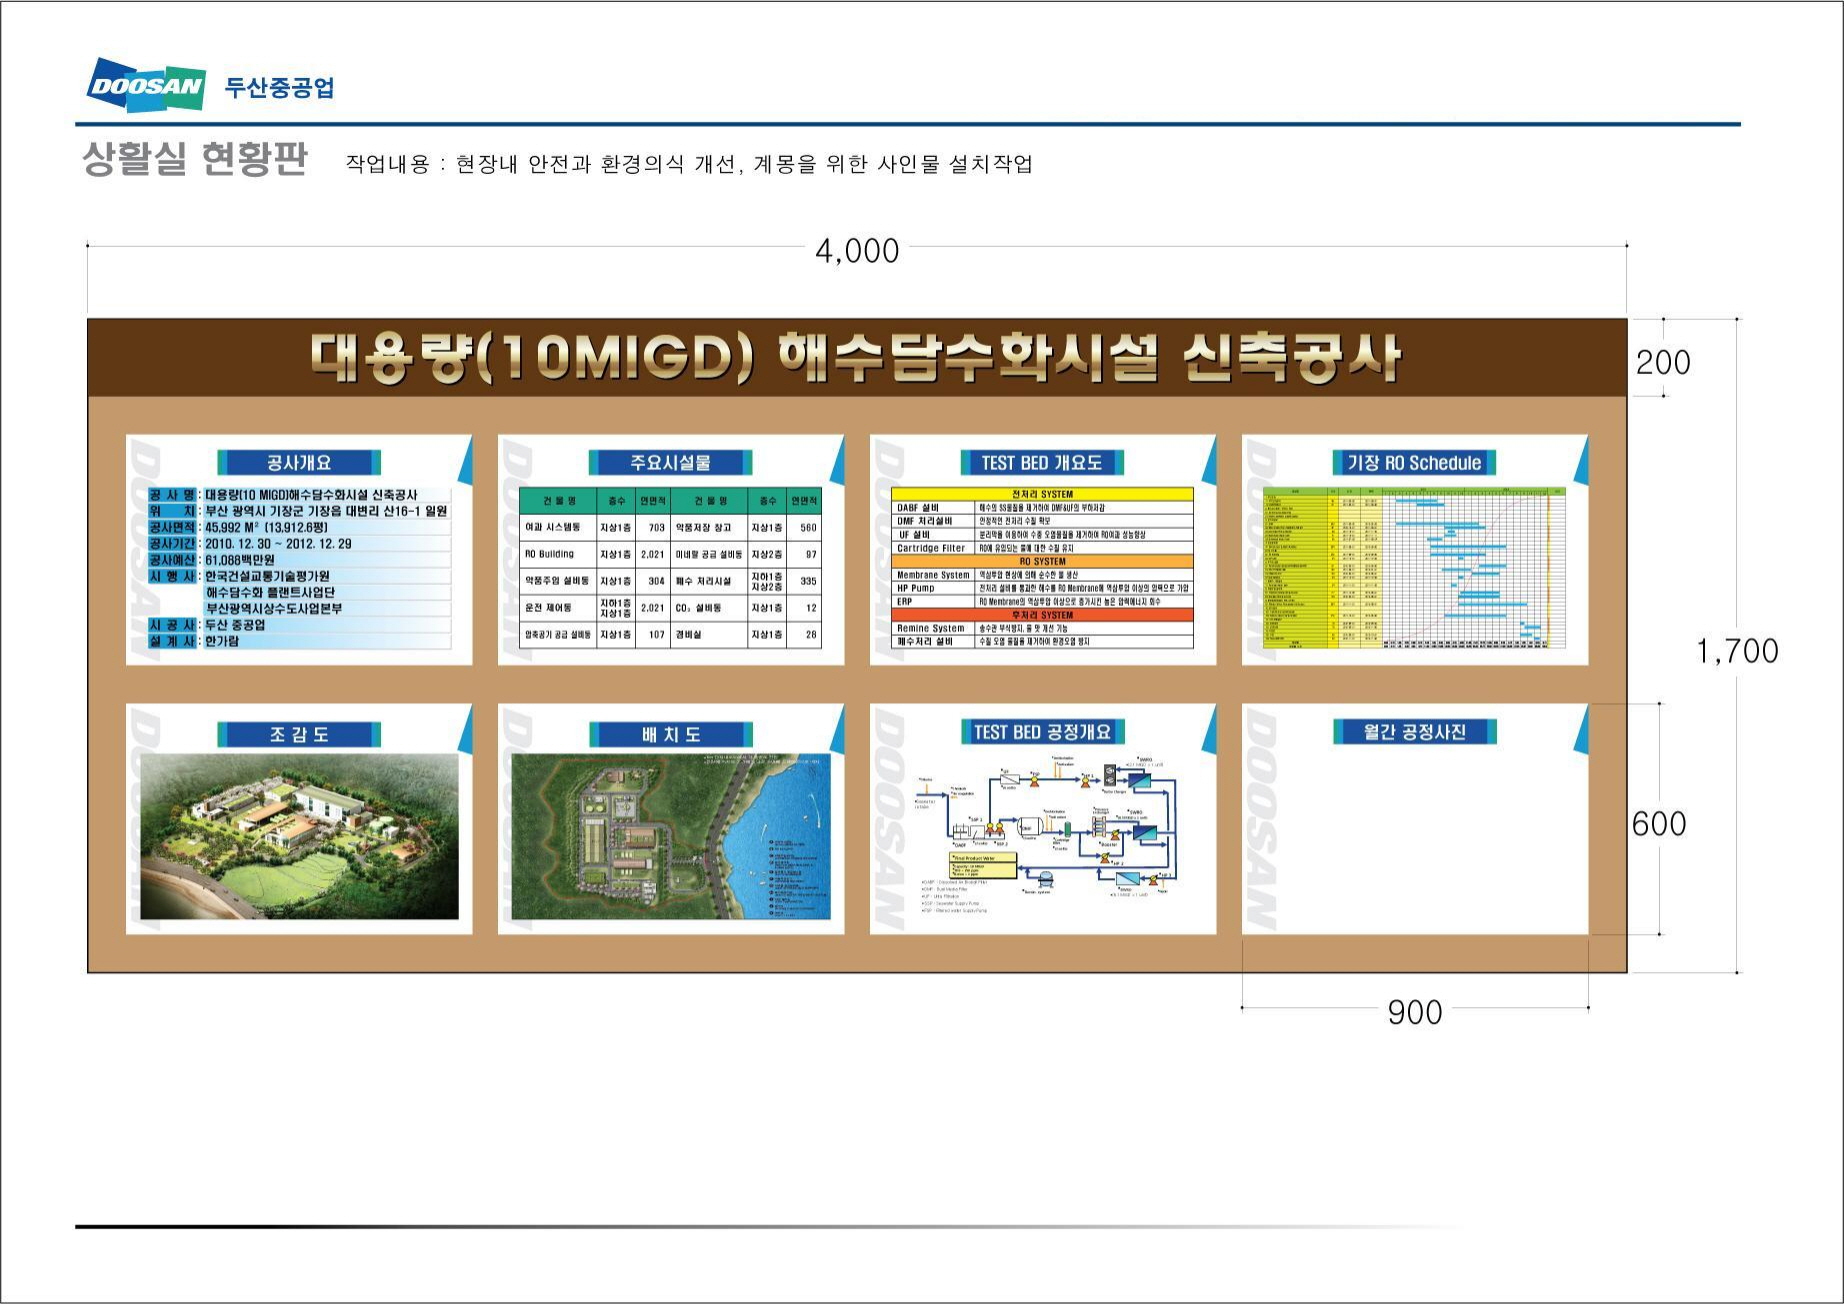Click the 배치도 panel header label

[670, 735]
